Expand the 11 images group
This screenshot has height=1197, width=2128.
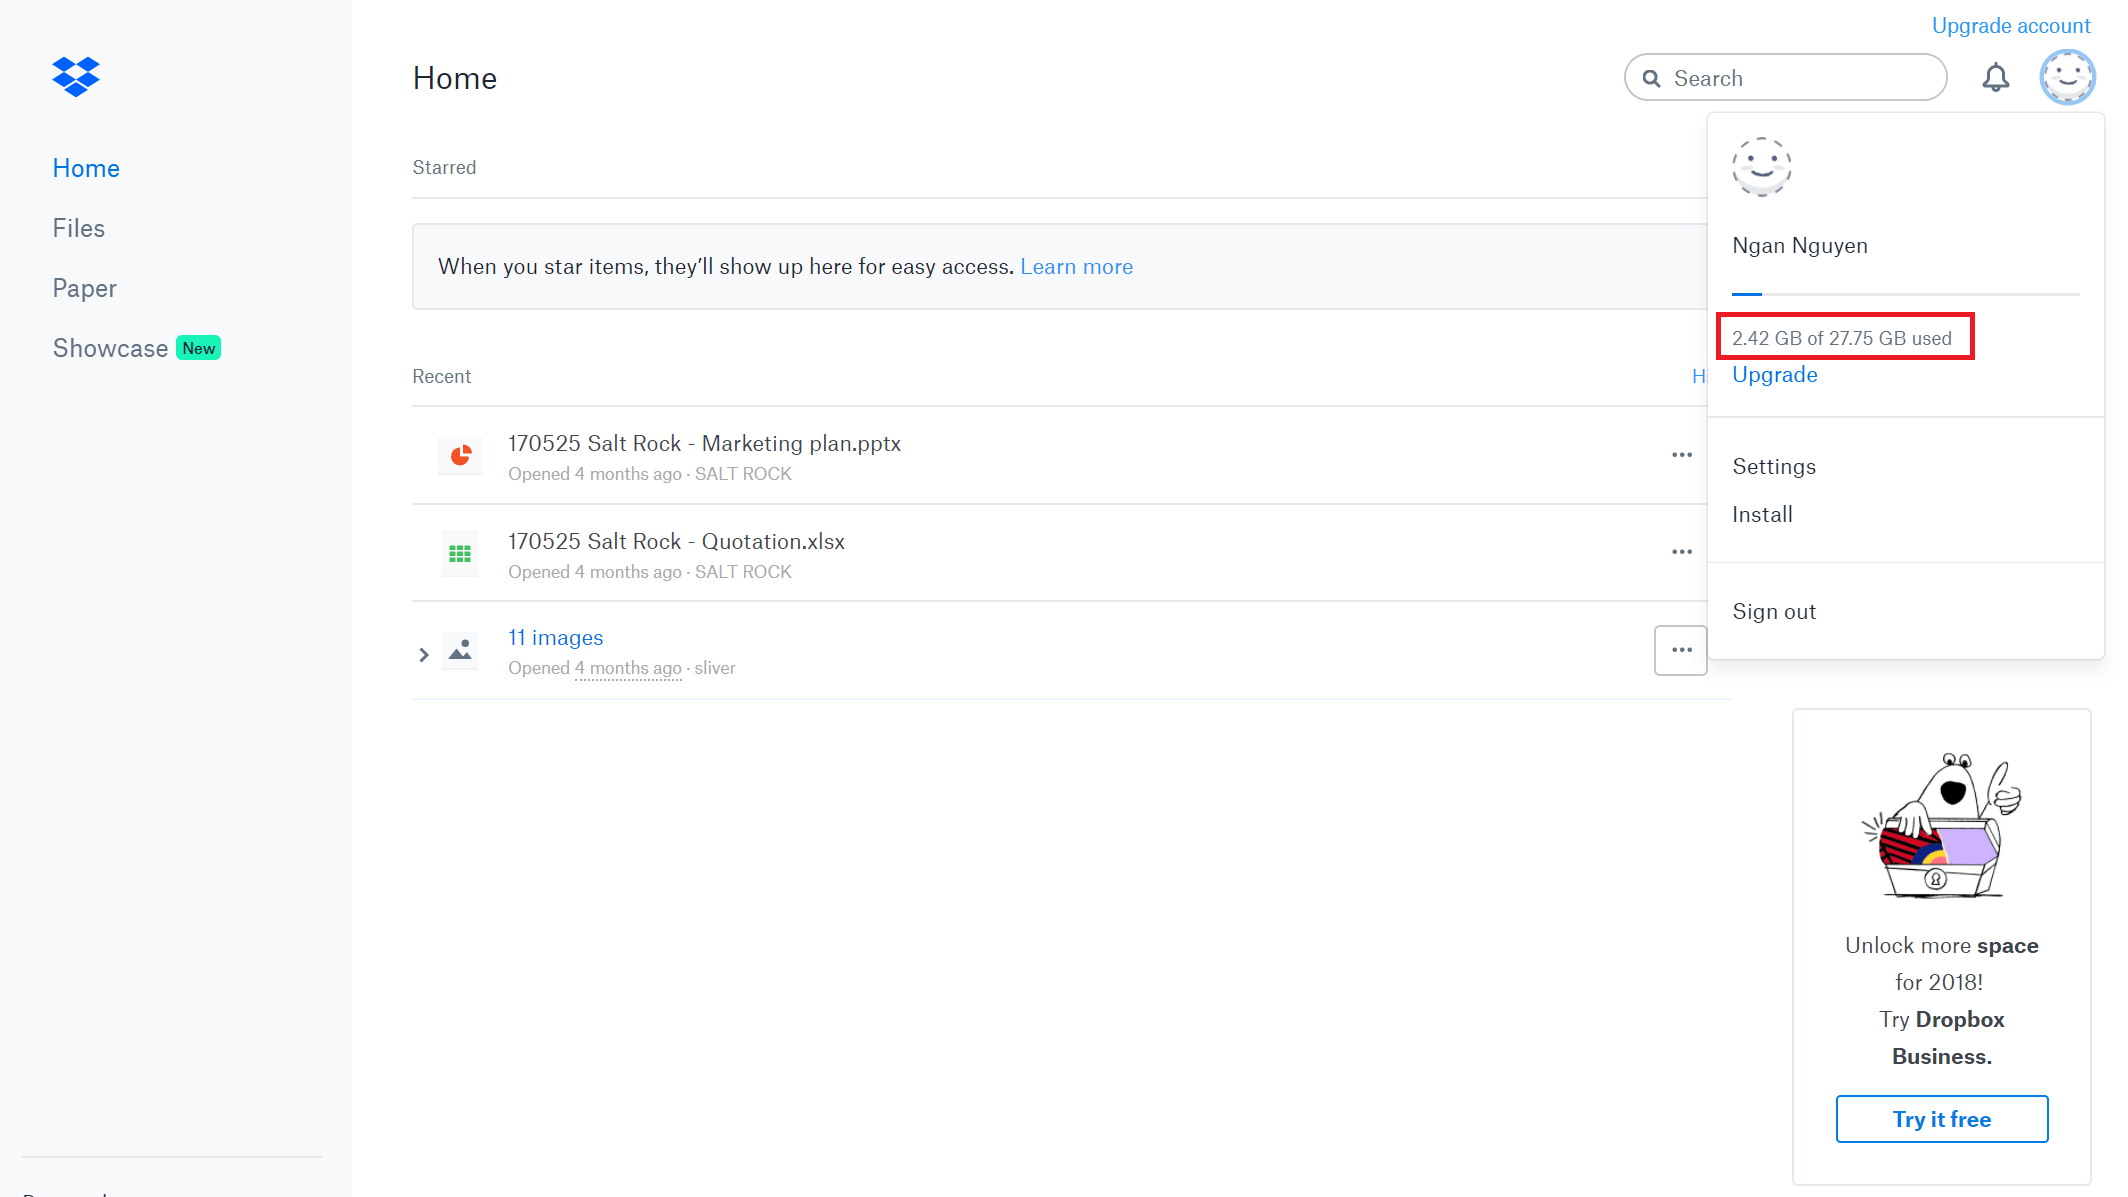[424, 655]
